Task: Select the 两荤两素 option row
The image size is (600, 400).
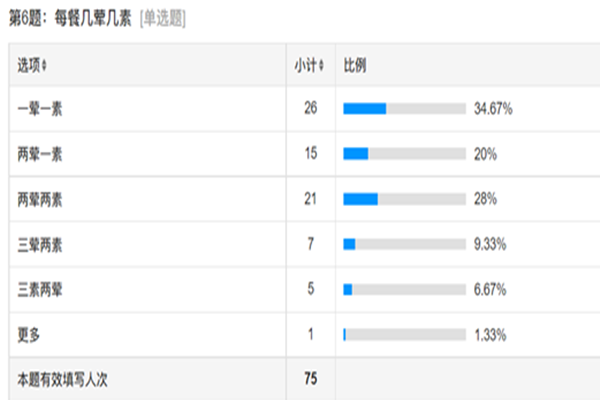Action: pos(305,199)
